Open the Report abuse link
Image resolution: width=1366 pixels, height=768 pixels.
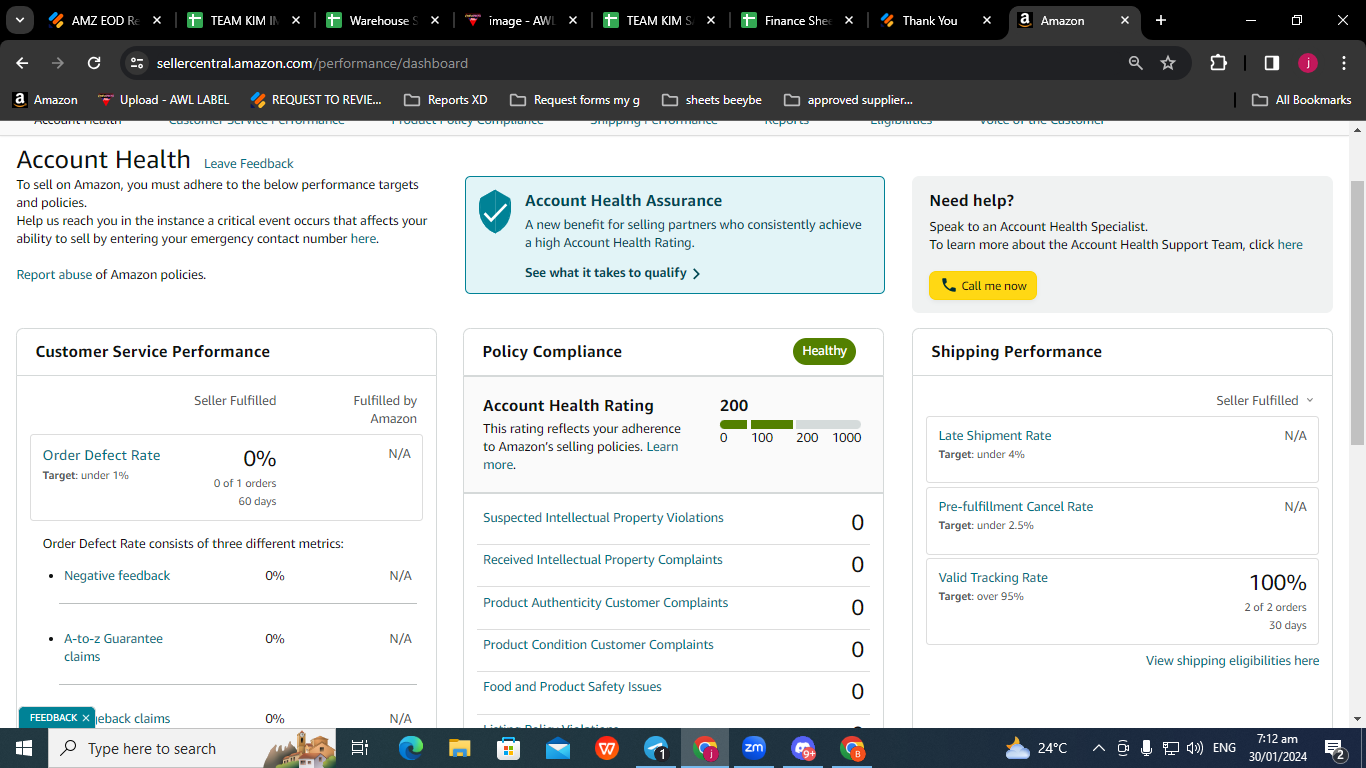[x=54, y=274]
